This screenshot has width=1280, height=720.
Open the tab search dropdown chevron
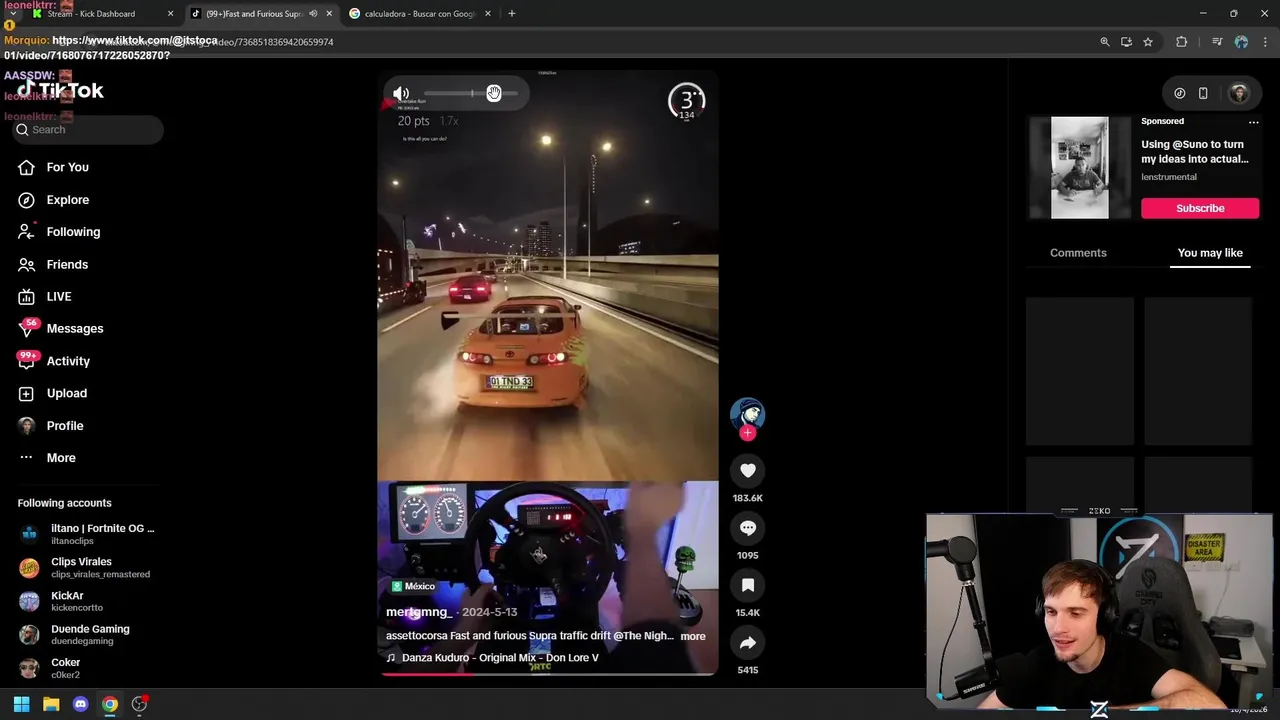click(x=12, y=14)
